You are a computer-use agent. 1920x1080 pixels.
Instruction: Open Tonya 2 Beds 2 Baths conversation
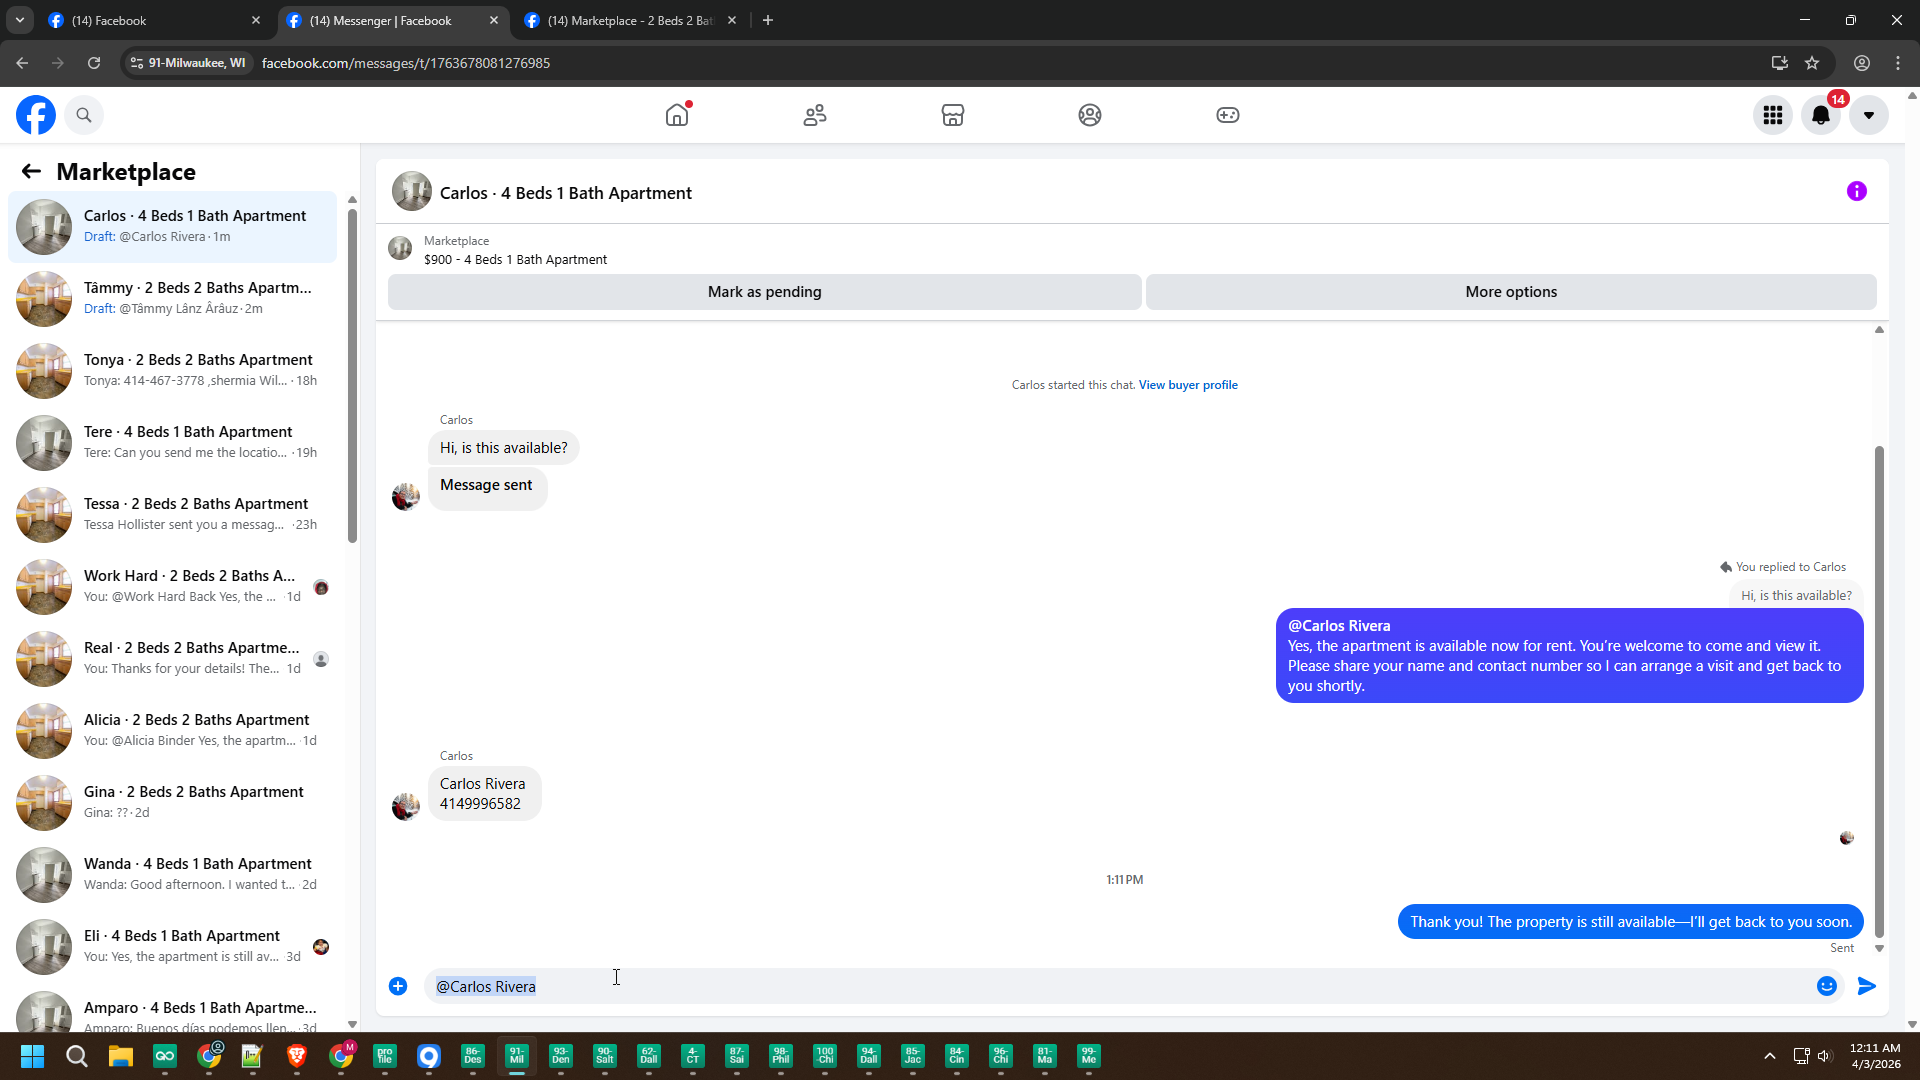pos(172,370)
